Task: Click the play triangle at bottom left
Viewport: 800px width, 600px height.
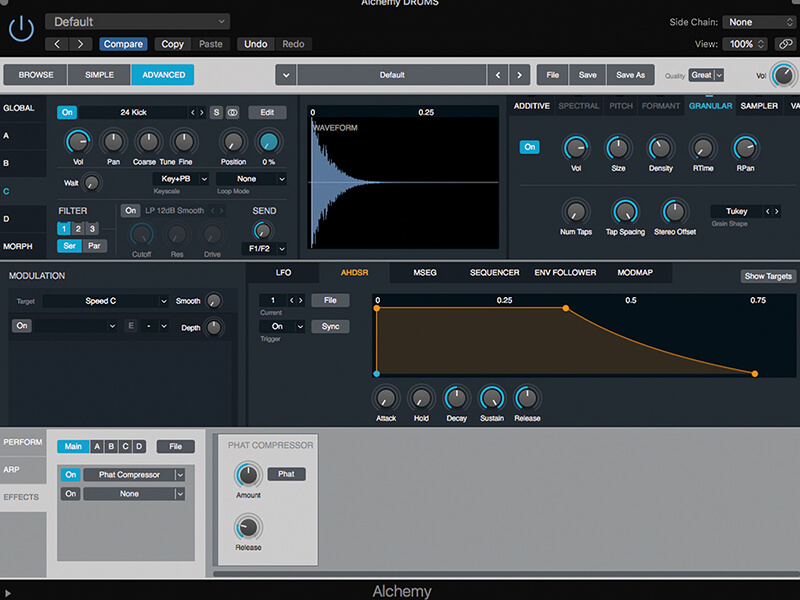Action: click(7, 593)
